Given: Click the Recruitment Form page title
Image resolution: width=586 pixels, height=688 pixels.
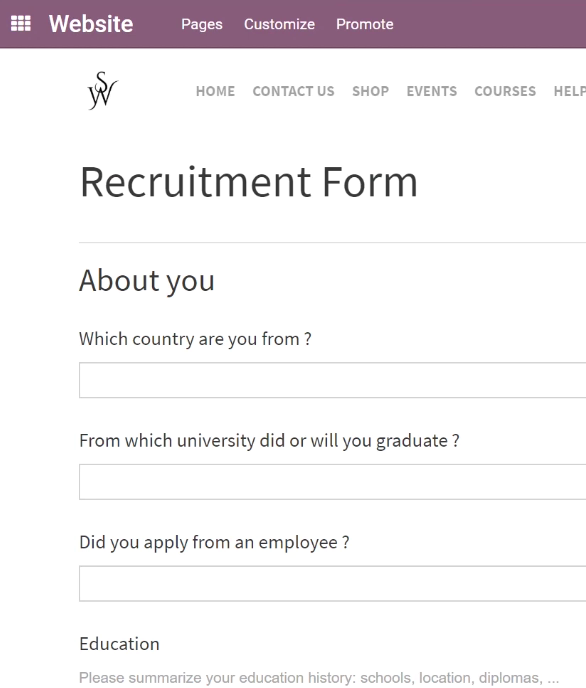Looking at the screenshot, I should (x=249, y=182).
